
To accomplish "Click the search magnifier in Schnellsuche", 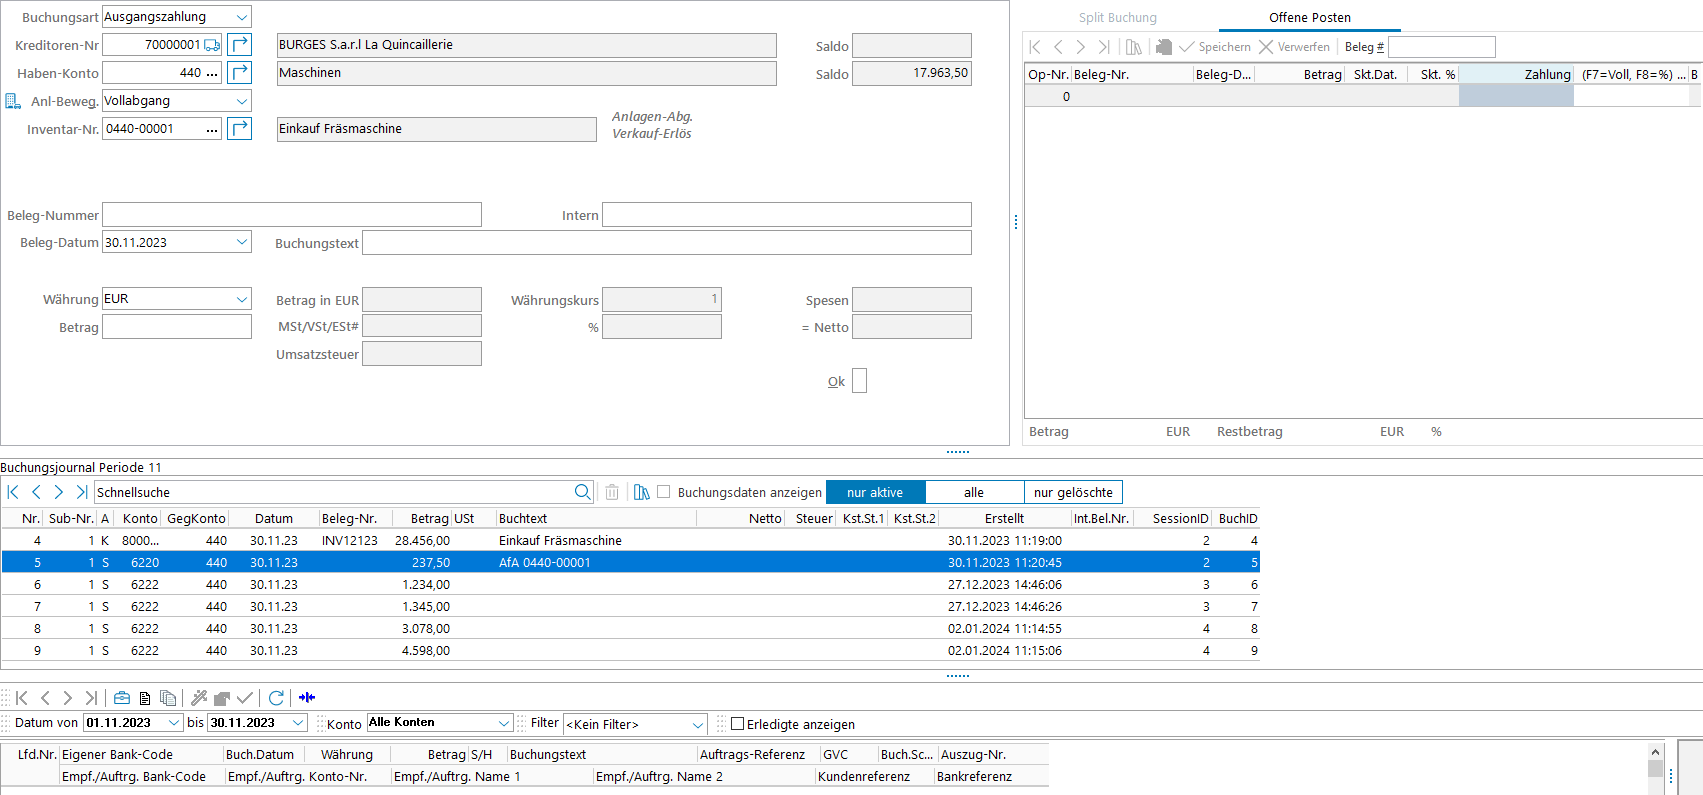I will 583,492.
